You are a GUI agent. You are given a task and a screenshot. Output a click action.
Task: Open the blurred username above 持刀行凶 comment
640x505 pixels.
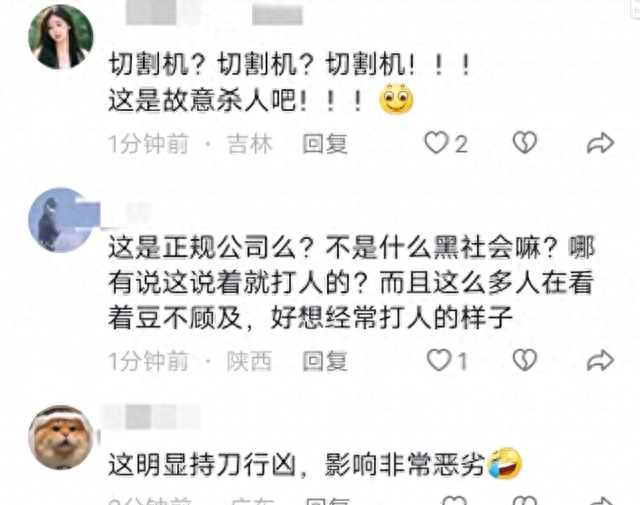click(152, 416)
